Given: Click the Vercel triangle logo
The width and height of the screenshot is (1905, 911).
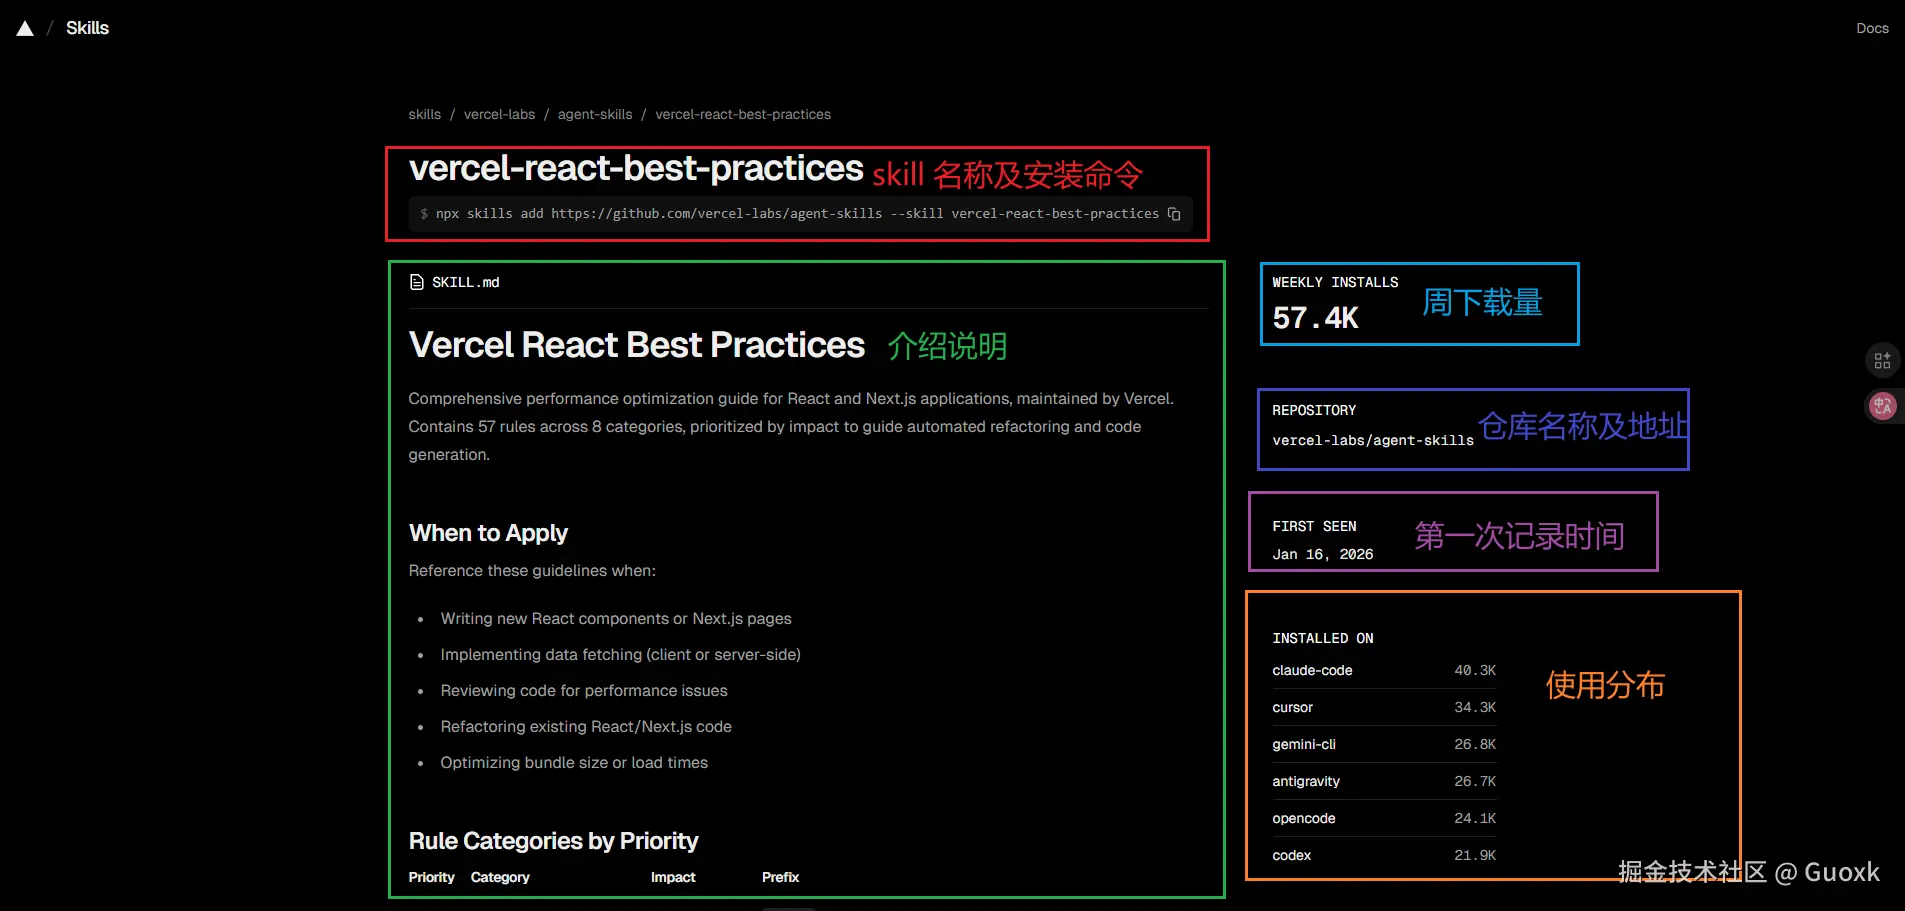Looking at the screenshot, I should [x=25, y=29].
